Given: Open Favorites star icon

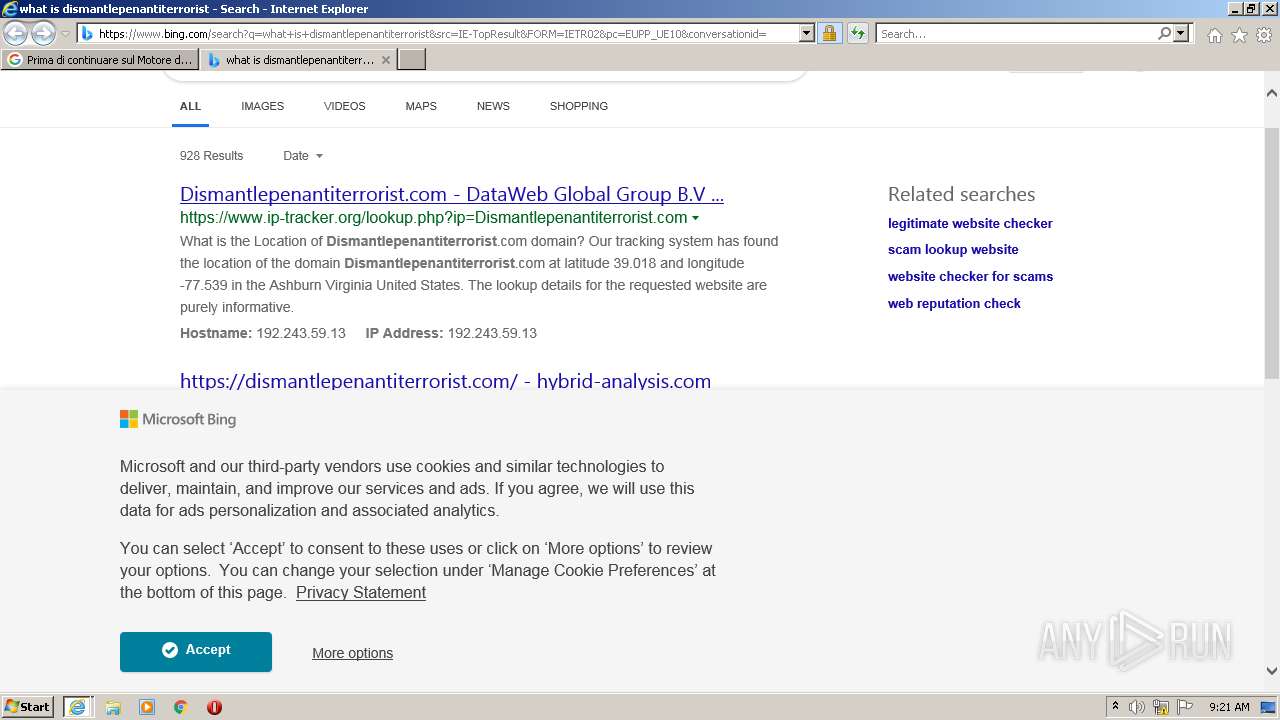Looking at the screenshot, I should coord(1239,35).
